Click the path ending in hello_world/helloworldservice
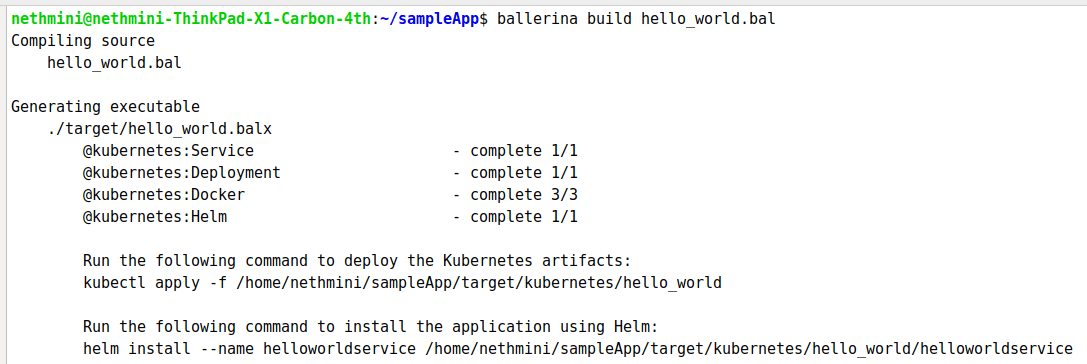 point(749,349)
